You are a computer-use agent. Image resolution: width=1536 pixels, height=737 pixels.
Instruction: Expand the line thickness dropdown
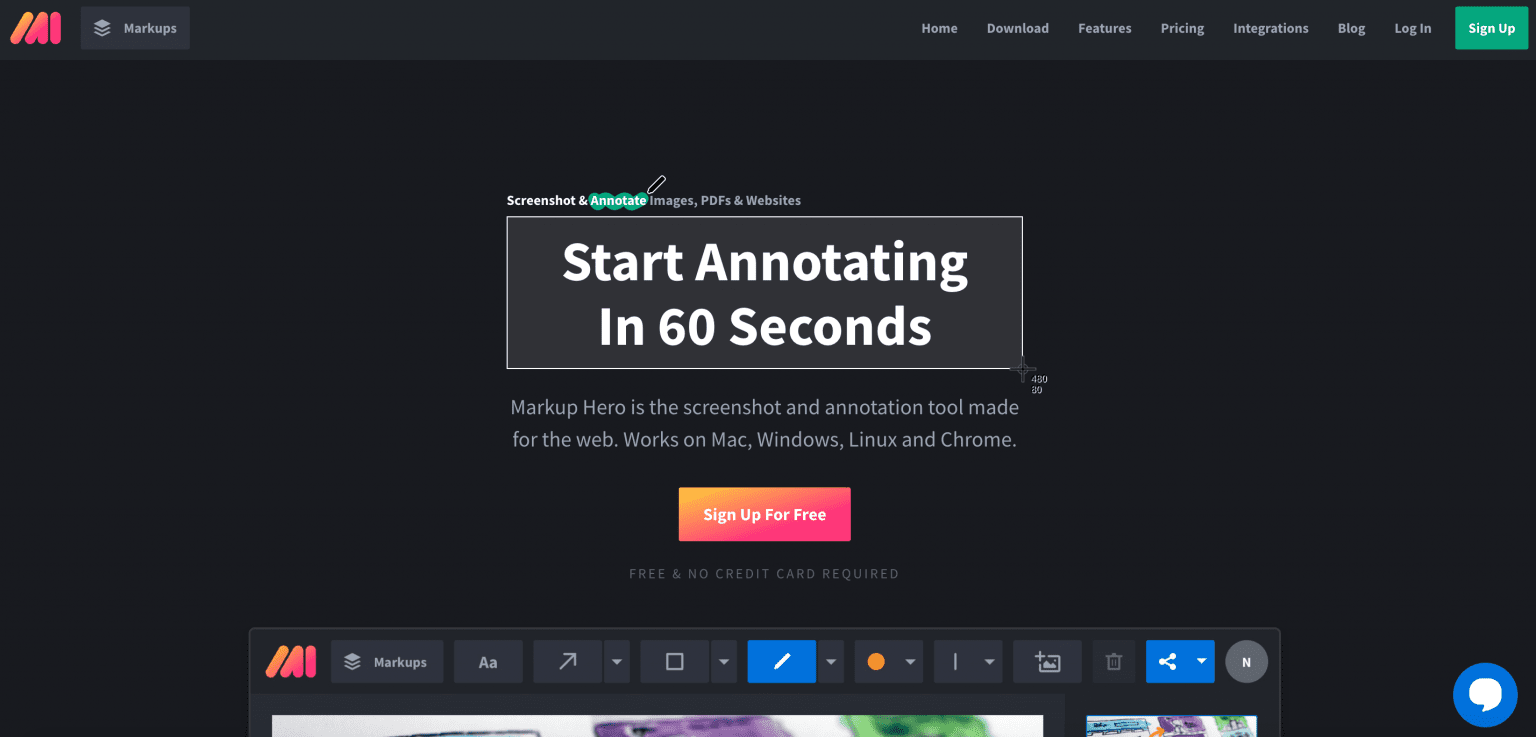click(989, 661)
